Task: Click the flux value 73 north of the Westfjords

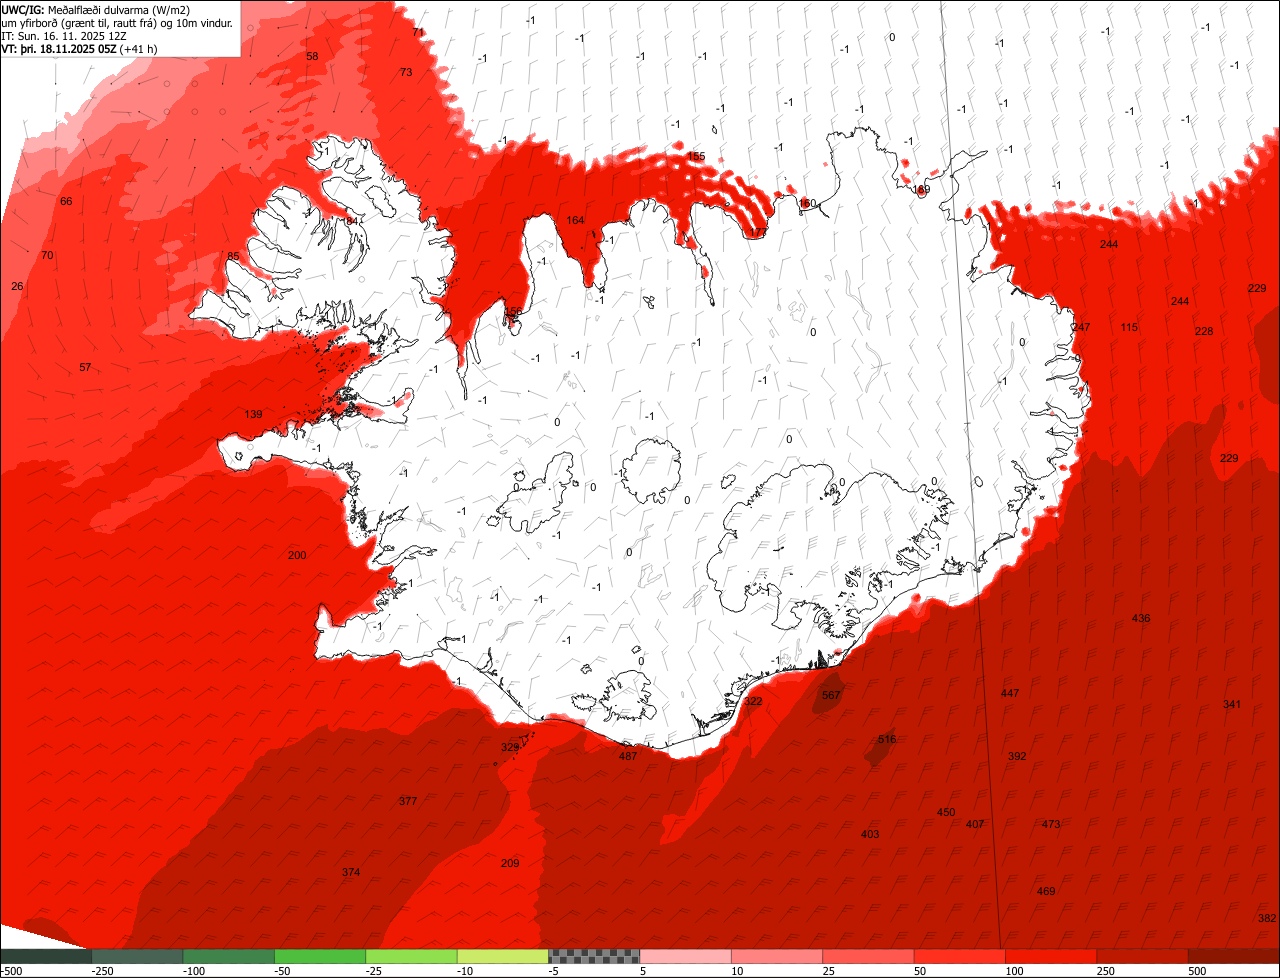Action: click(x=406, y=72)
